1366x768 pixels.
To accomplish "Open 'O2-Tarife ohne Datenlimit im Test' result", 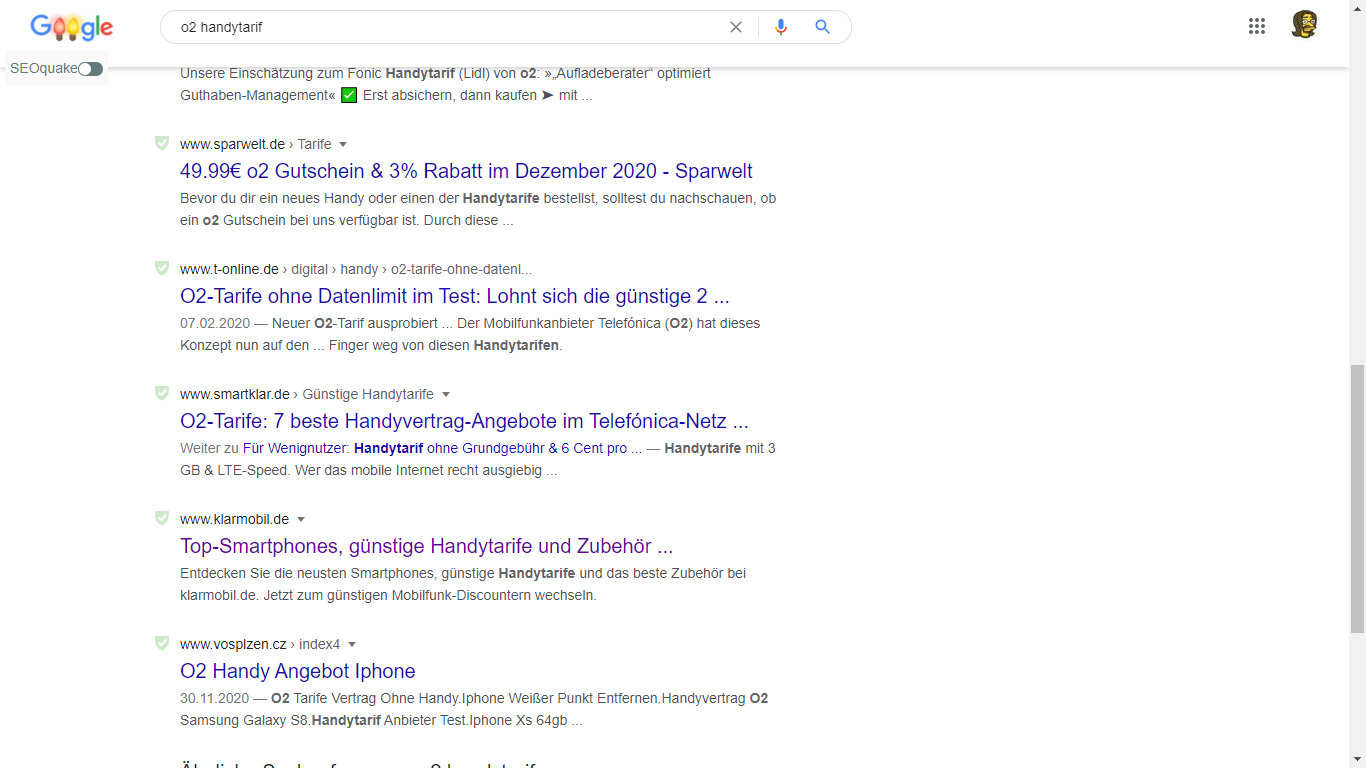I will (x=455, y=296).
